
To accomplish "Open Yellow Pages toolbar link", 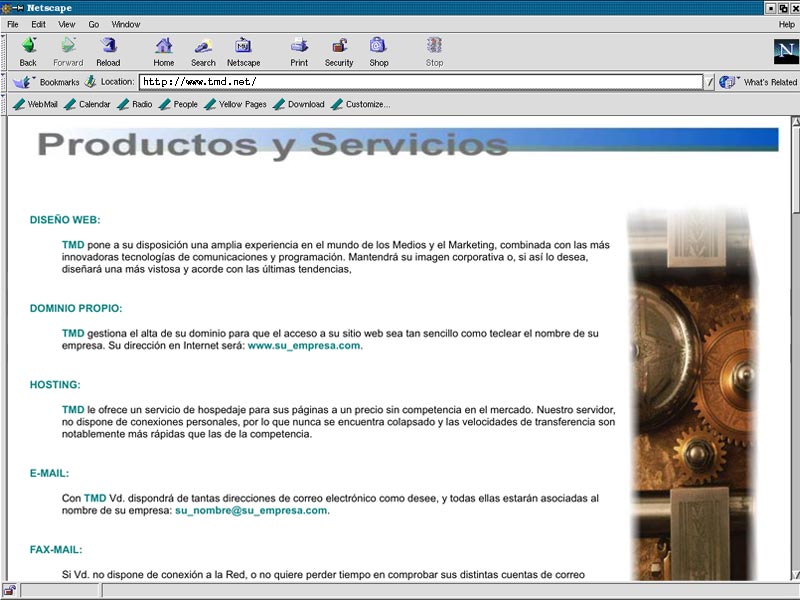I will pos(235,104).
